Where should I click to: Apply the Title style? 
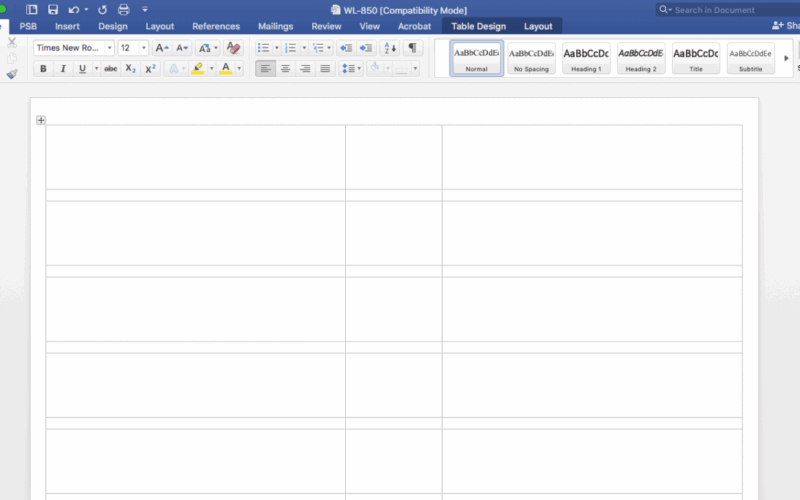(696, 58)
